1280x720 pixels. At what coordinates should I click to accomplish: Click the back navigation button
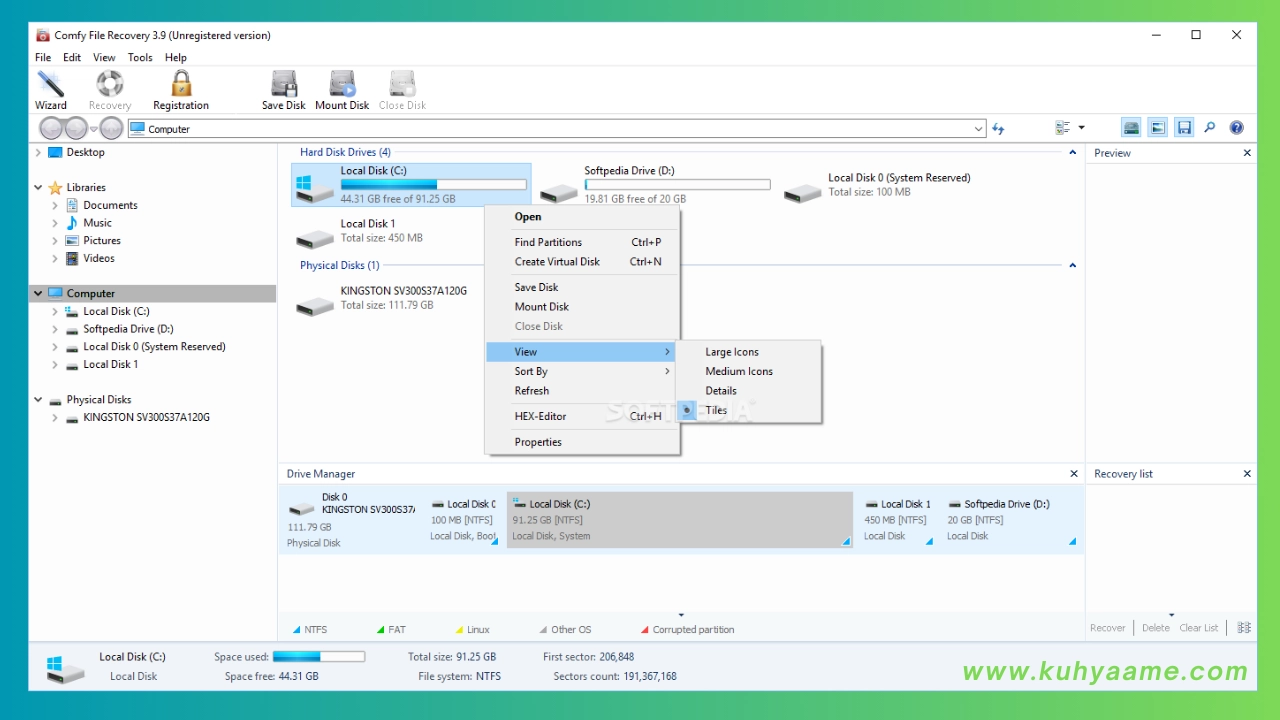[52, 128]
